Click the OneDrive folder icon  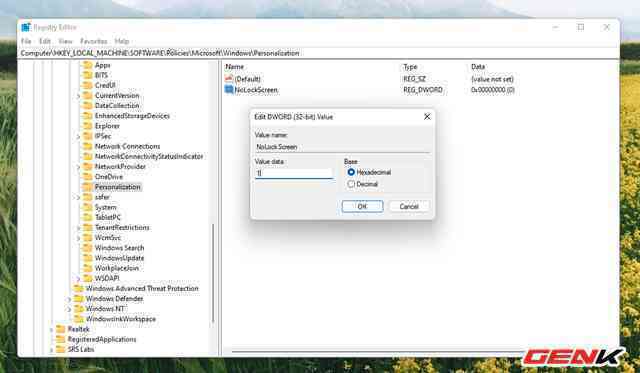tap(87, 177)
